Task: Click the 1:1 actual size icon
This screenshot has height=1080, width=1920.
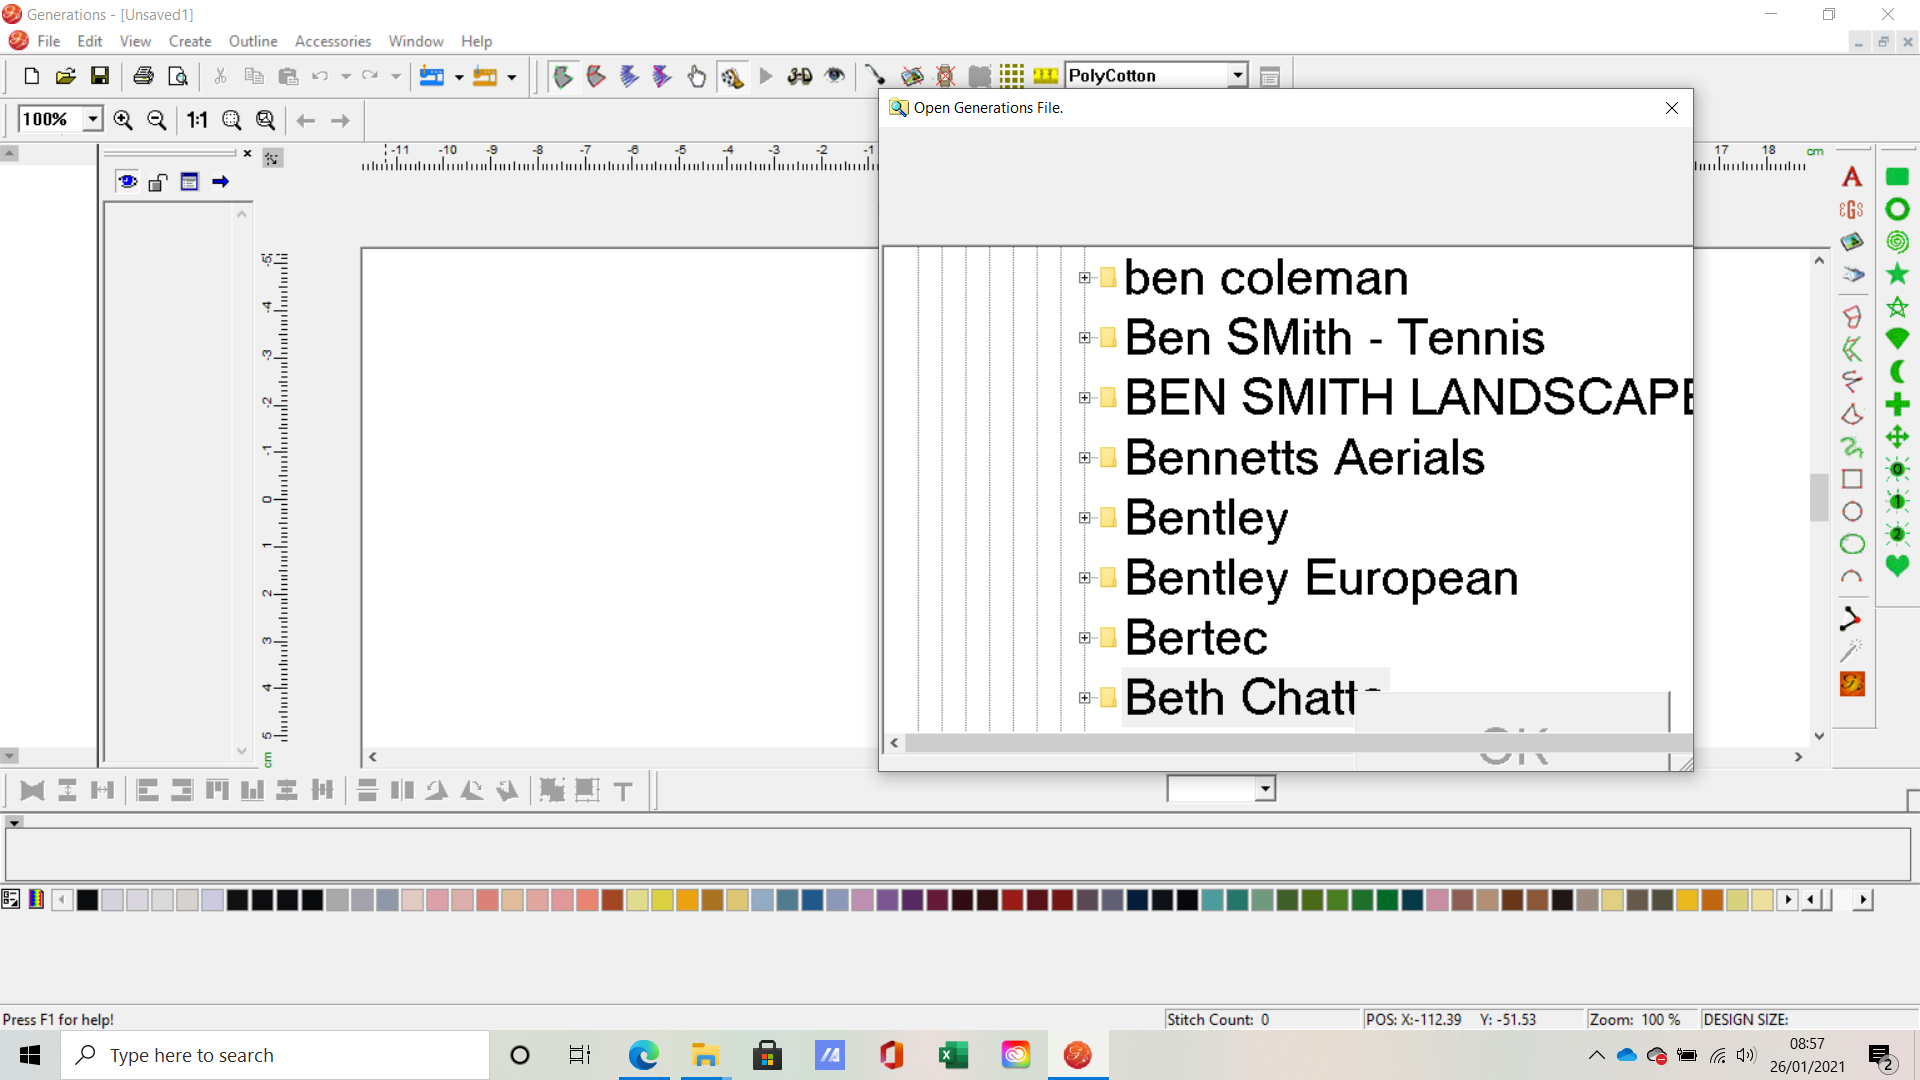Action: [197, 120]
